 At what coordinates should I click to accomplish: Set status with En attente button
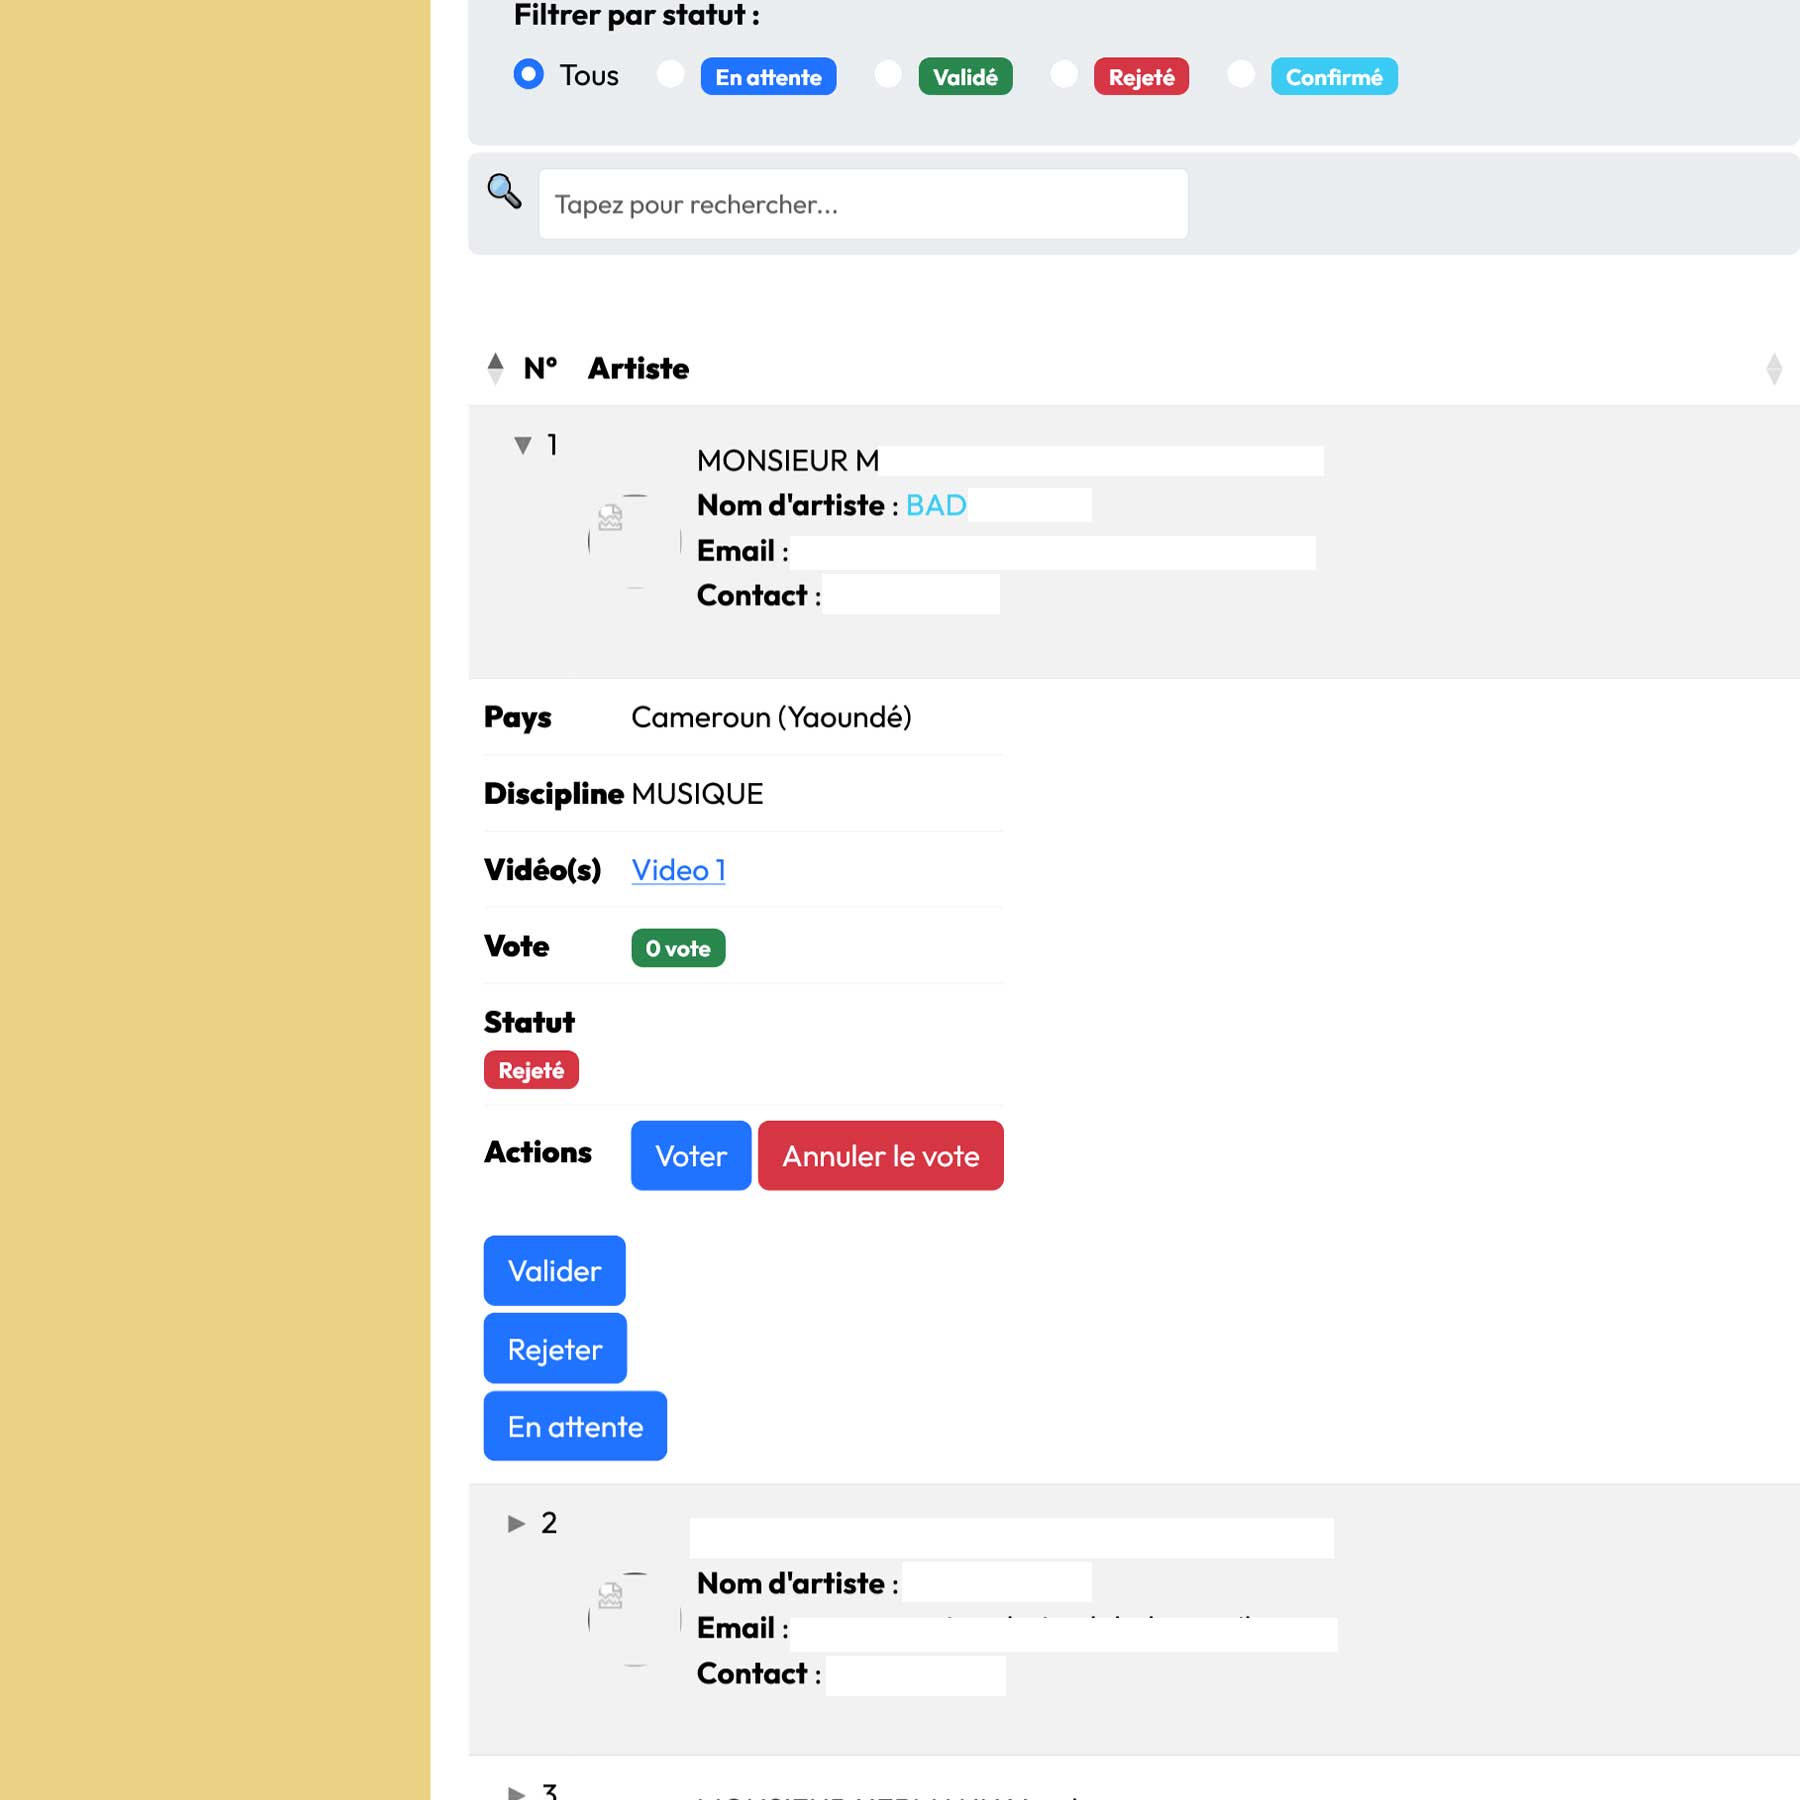pos(575,1427)
